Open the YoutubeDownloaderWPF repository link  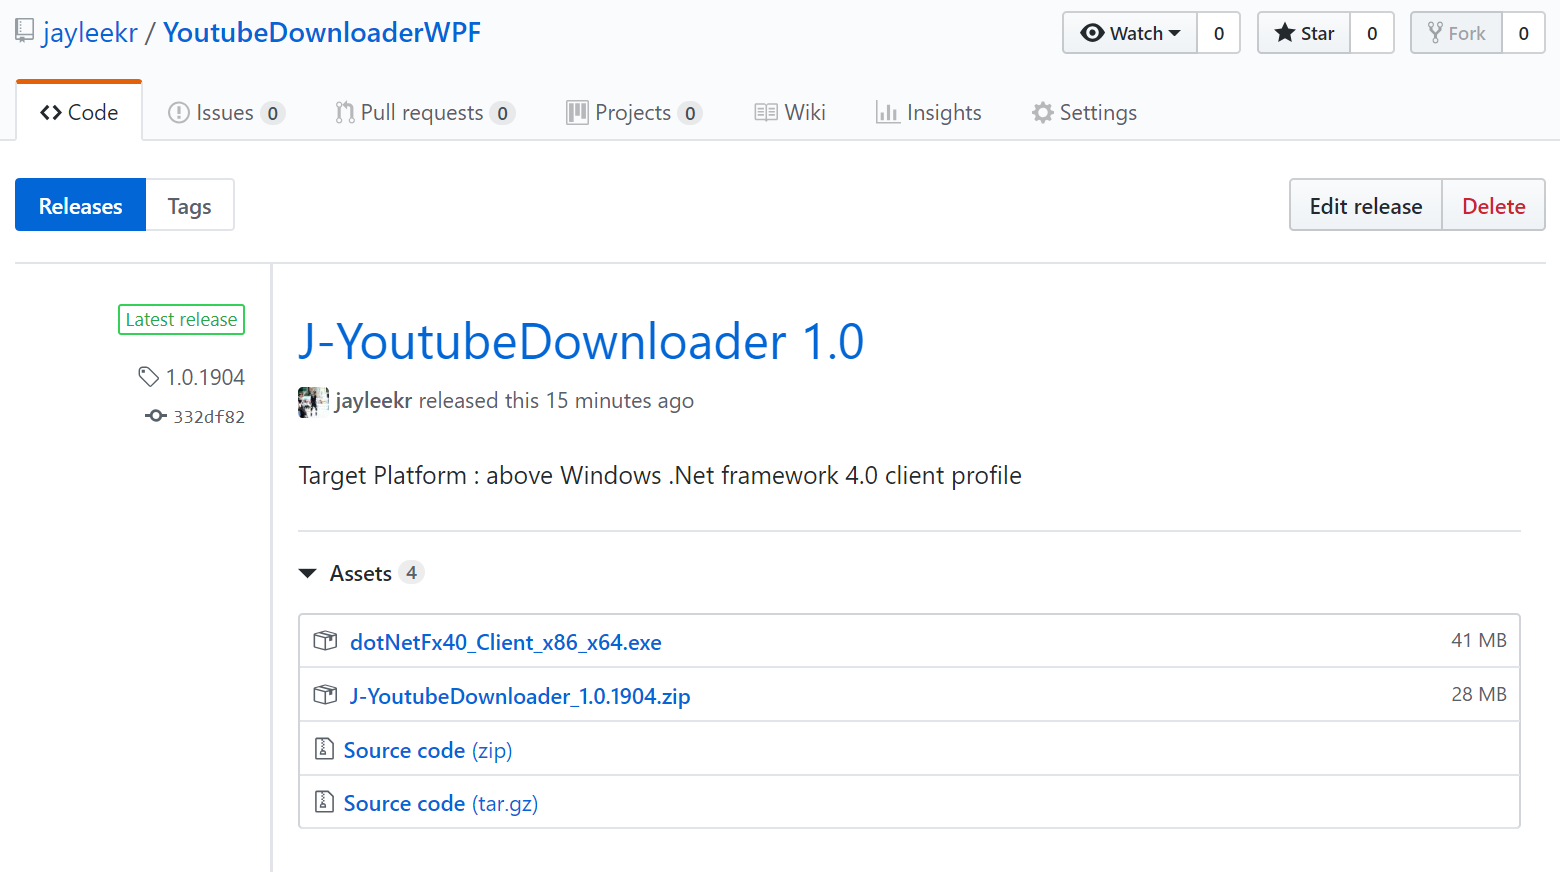(x=322, y=32)
